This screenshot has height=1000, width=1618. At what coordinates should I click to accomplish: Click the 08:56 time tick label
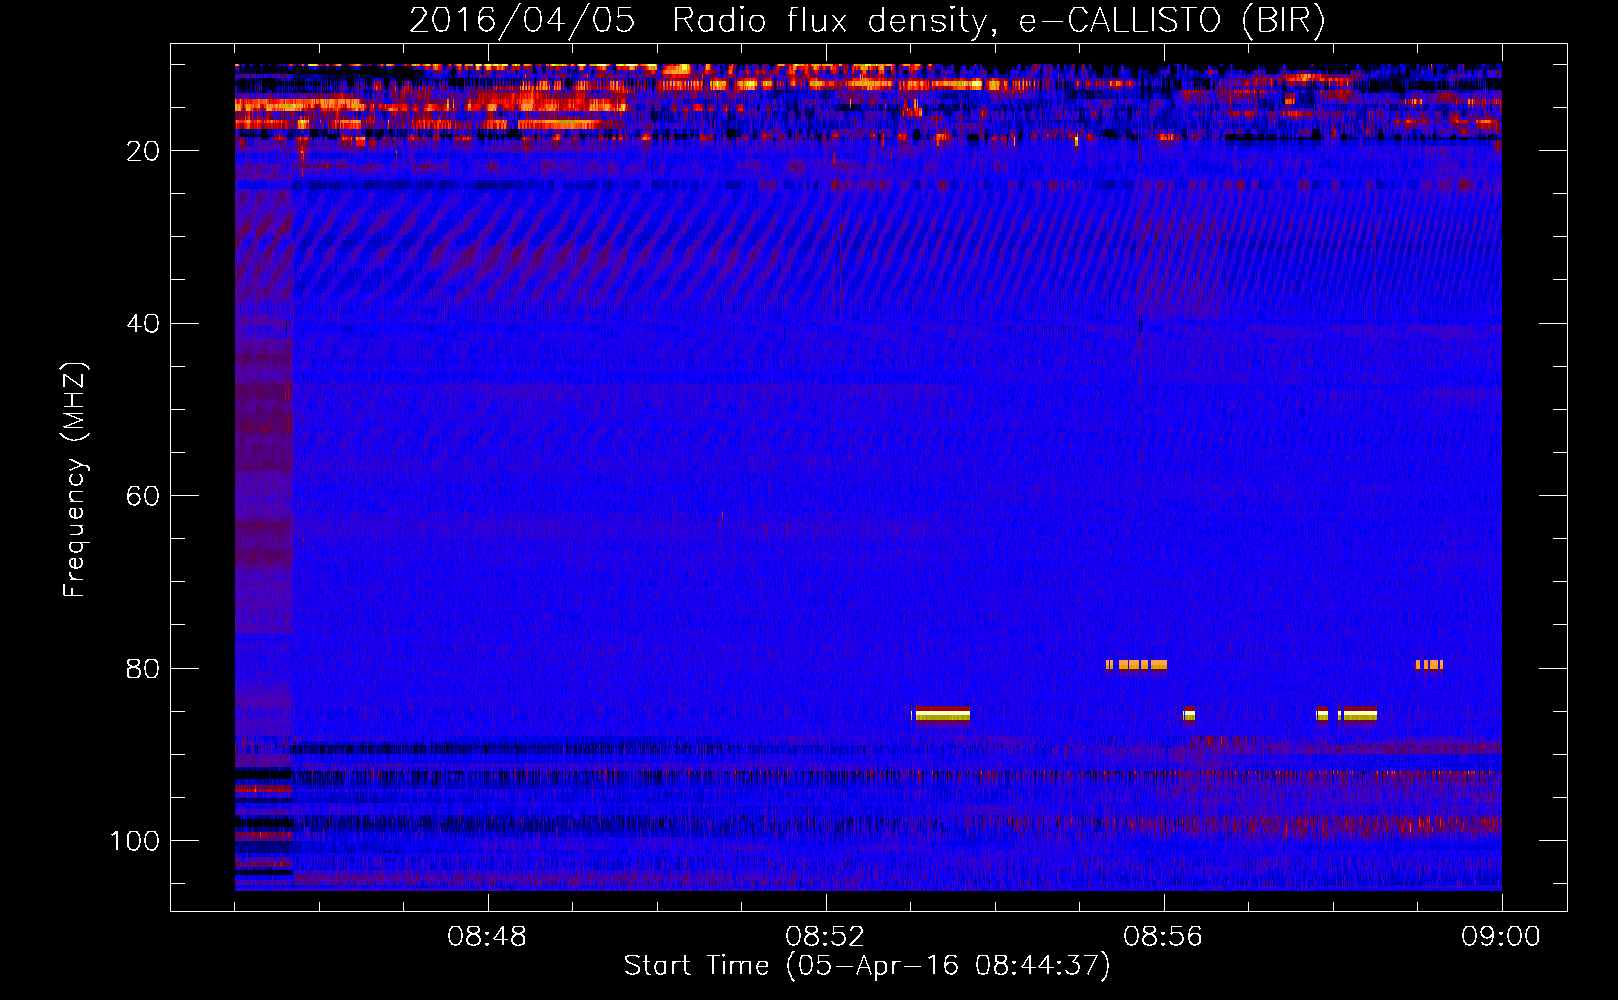[1163, 937]
